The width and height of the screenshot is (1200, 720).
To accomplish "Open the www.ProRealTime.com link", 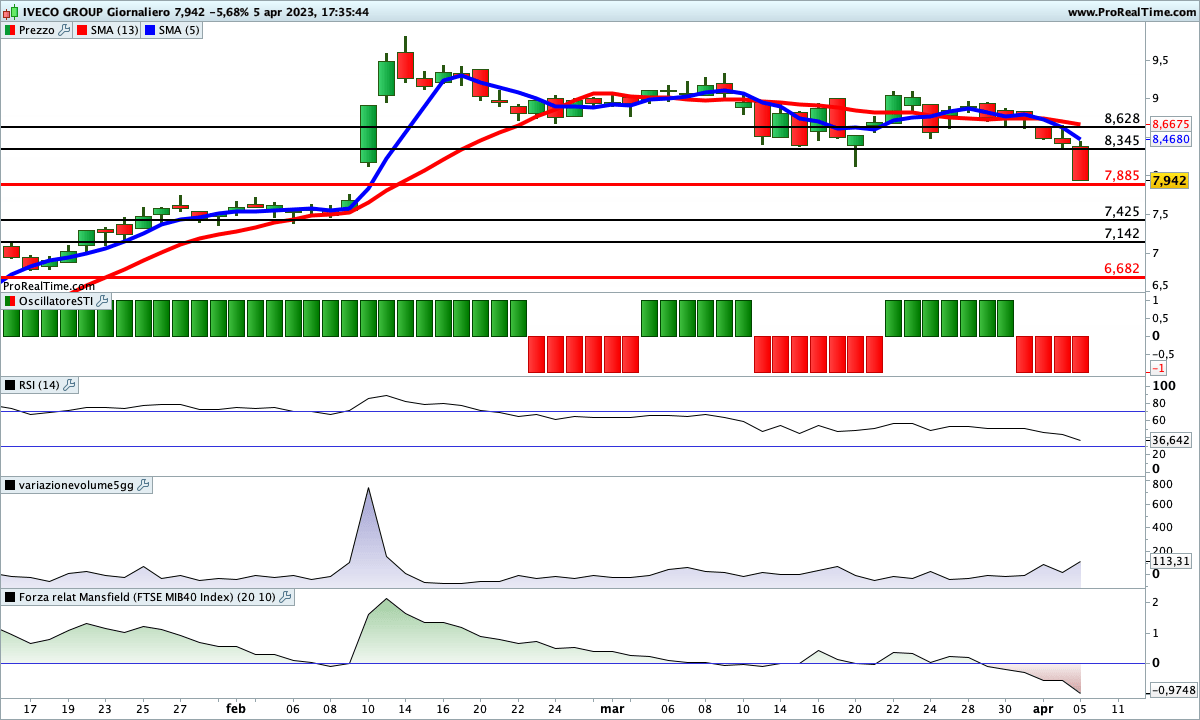I will [1131, 12].
